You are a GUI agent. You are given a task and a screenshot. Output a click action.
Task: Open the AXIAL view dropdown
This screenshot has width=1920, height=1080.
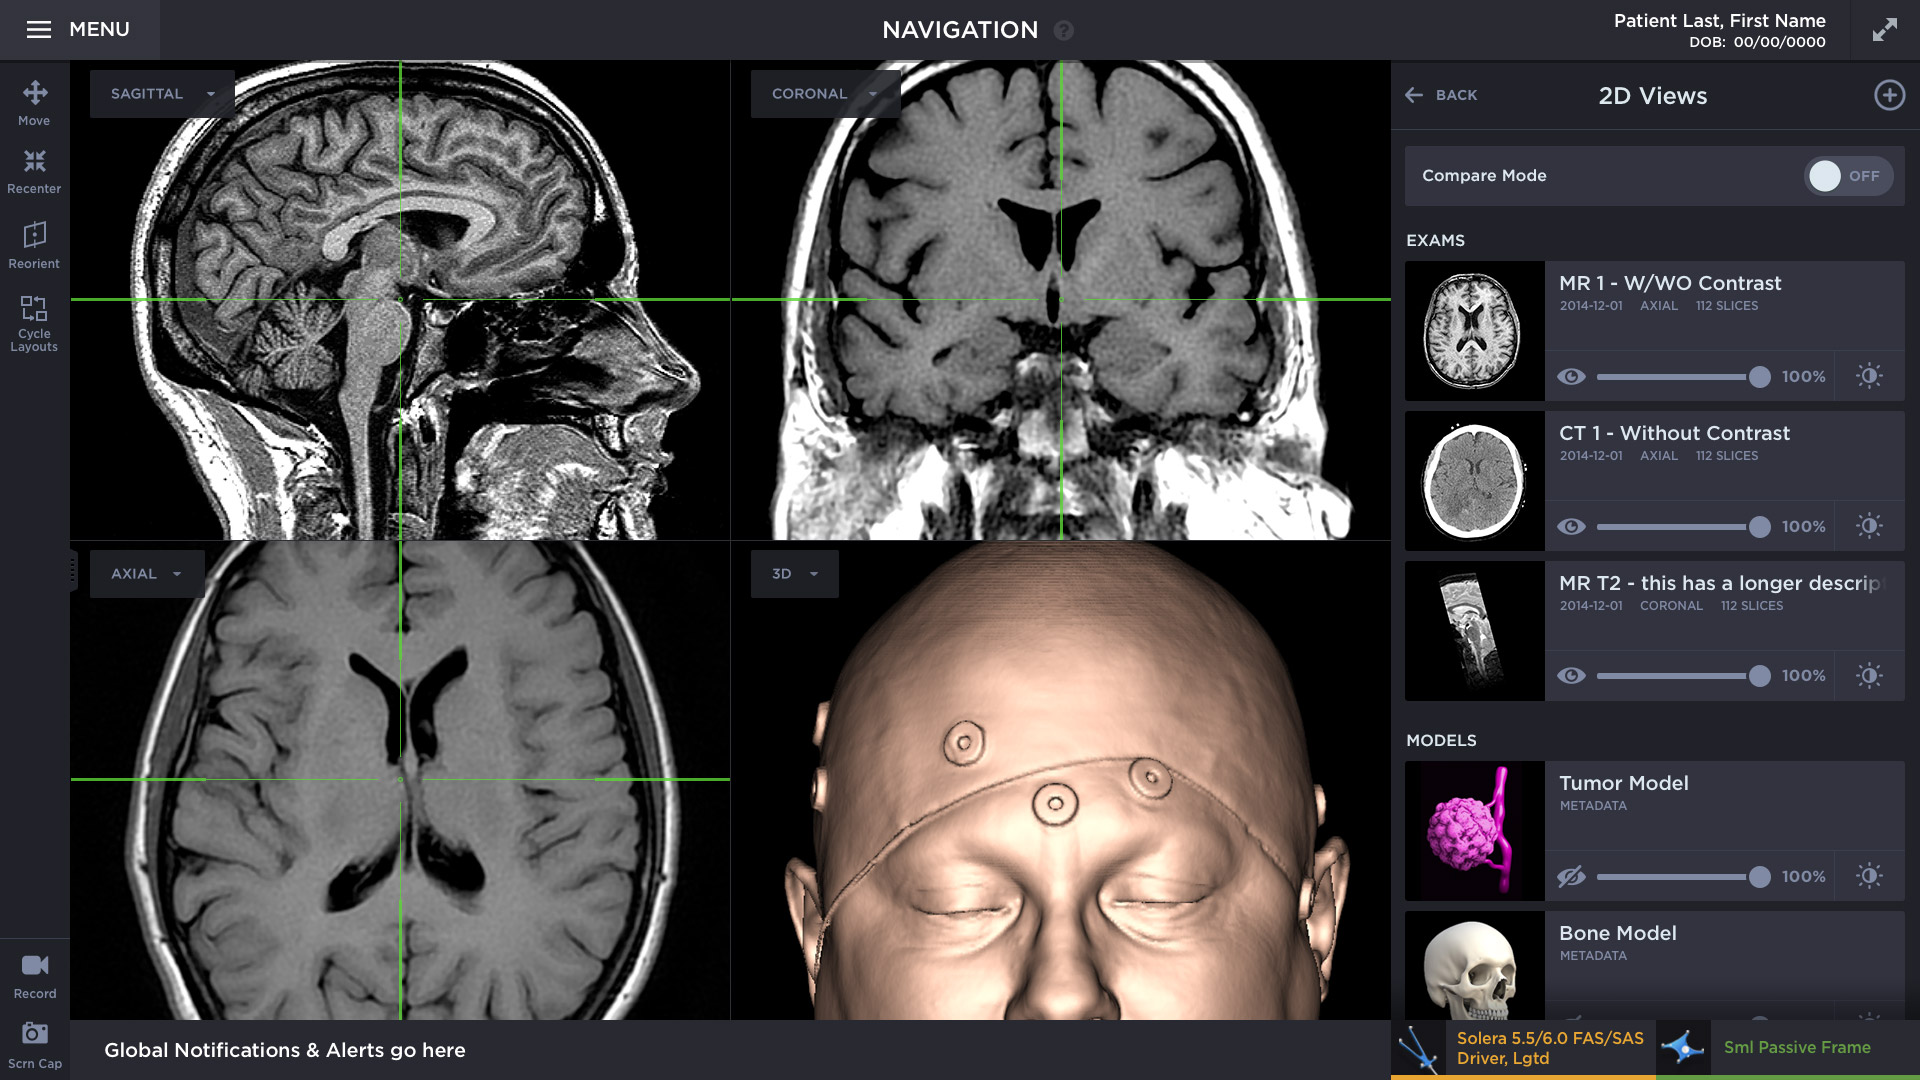click(147, 574)
